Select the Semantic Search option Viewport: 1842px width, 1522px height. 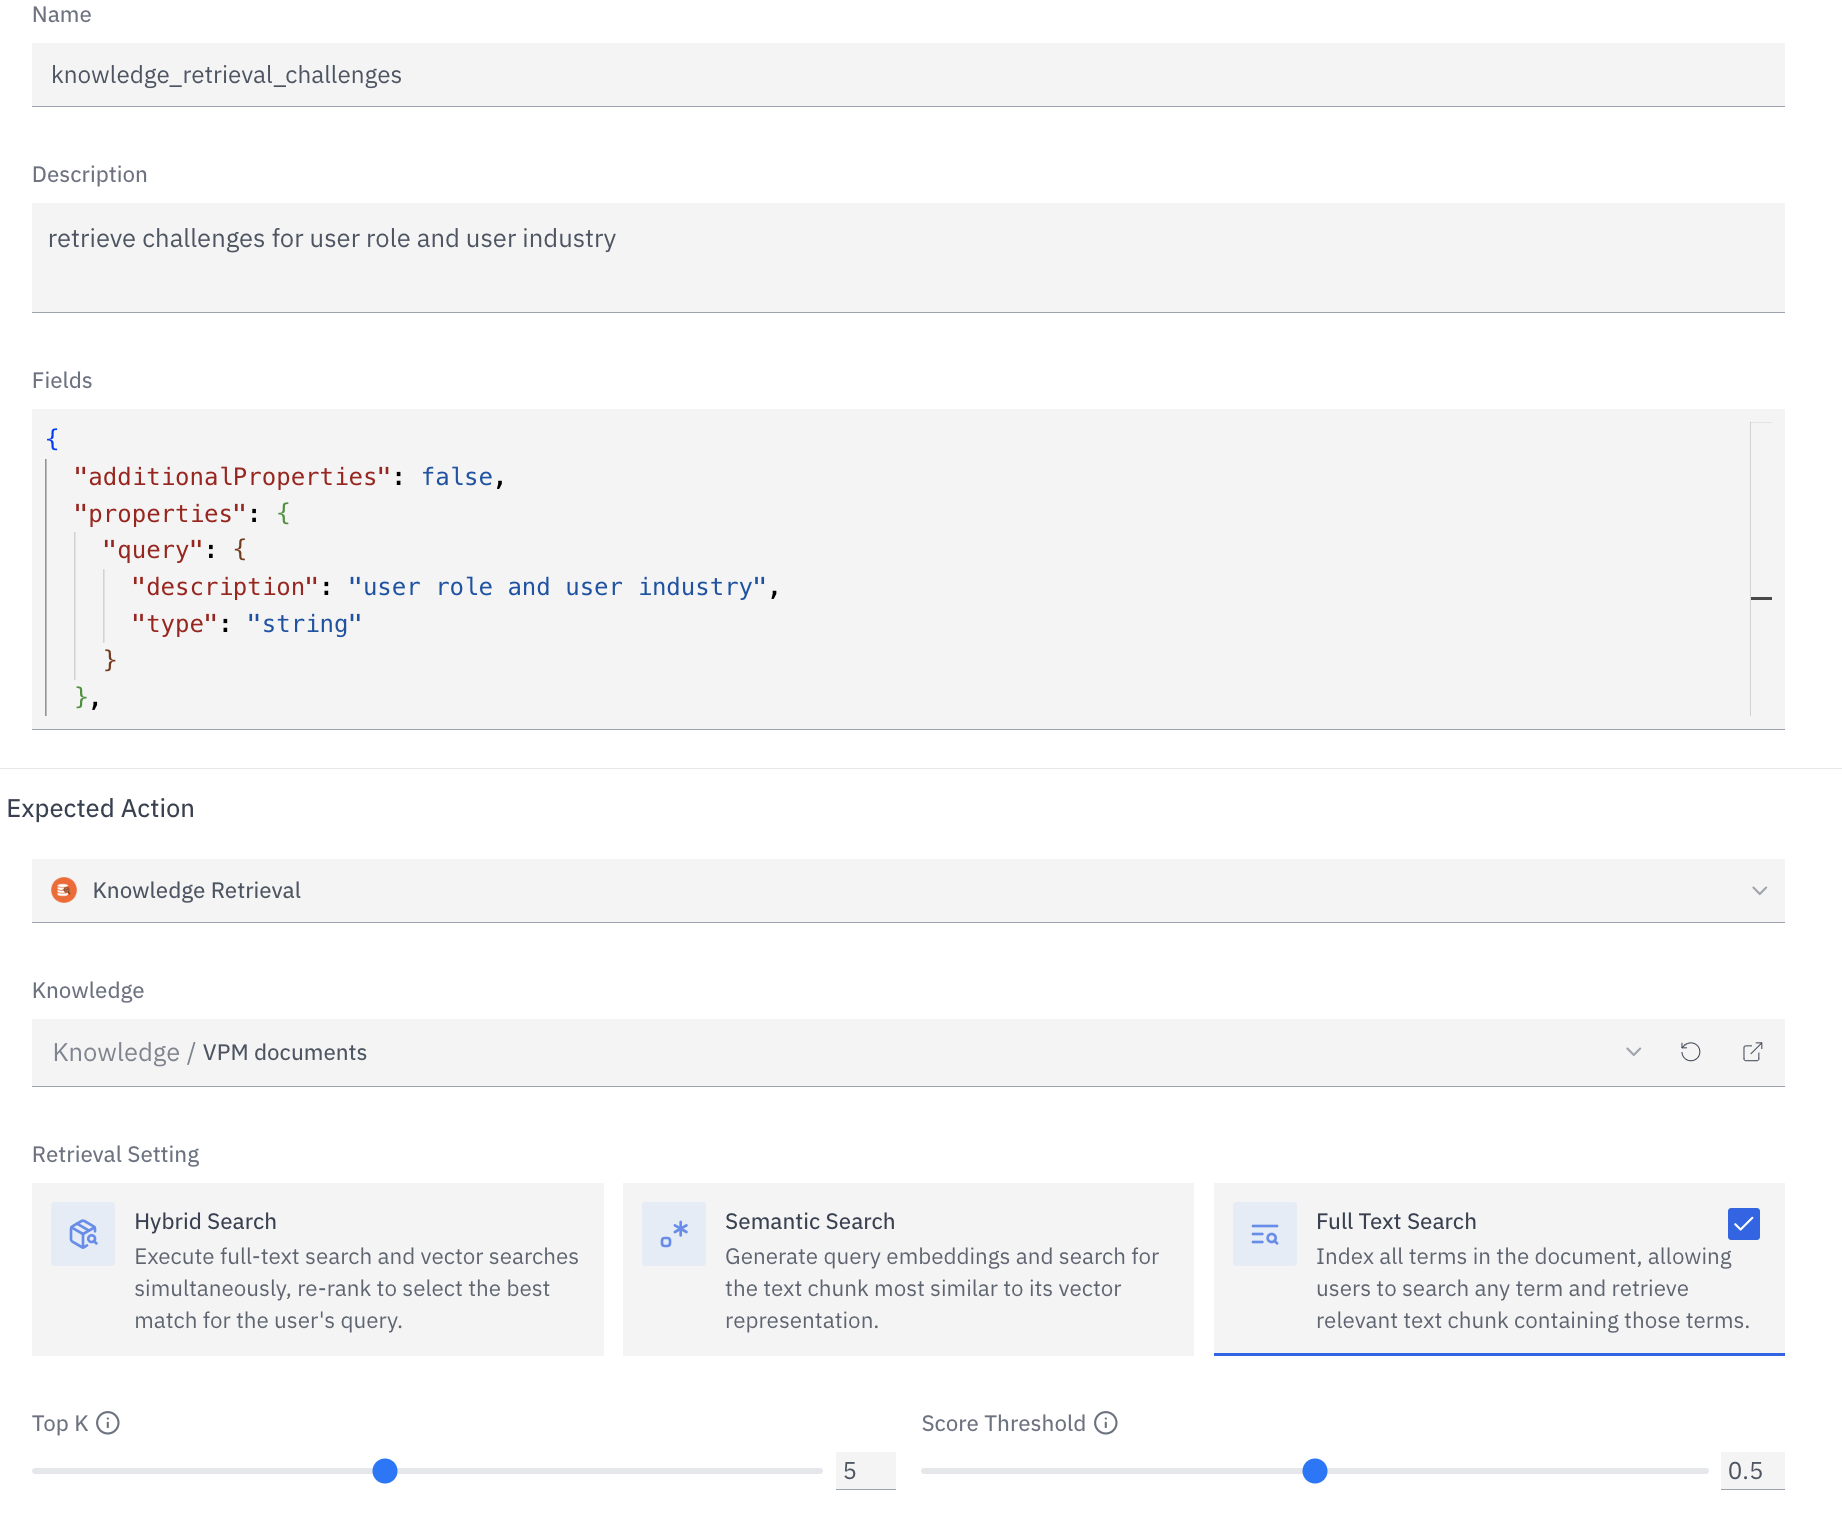908,1270
